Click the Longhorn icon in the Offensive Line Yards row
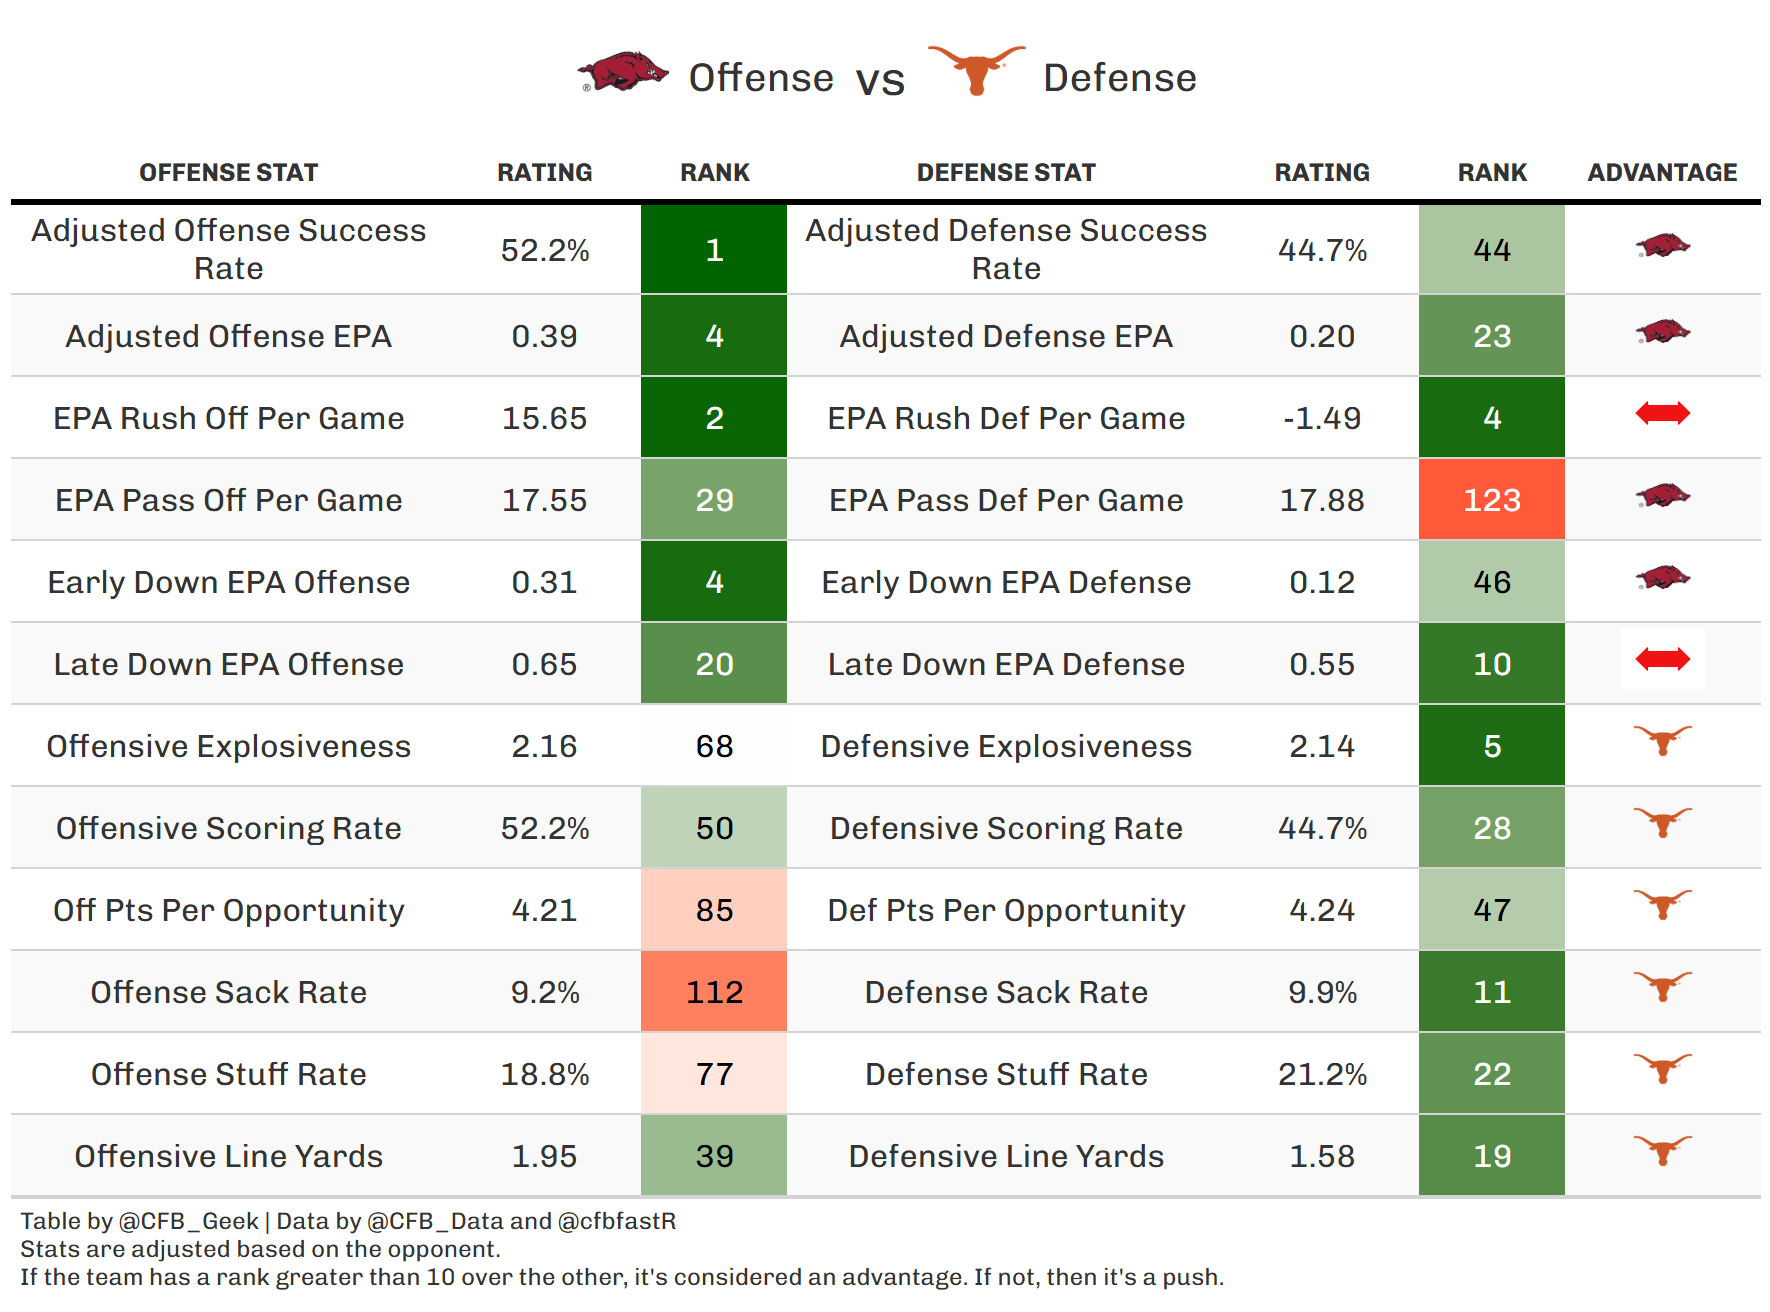The width and height of the screenshot is (1770, 1312). [x=1662, y=1151]
